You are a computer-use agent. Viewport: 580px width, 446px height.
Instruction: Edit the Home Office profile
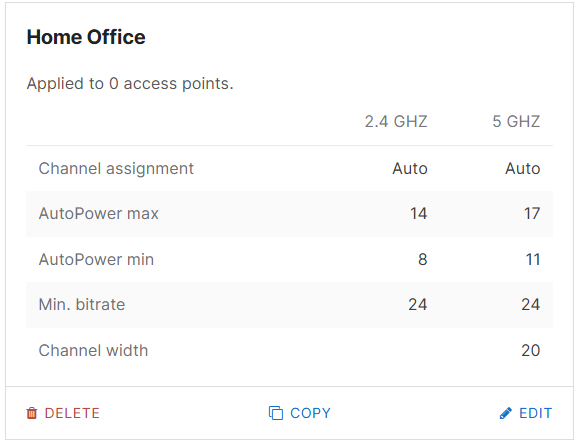click(x=526, y=413)
